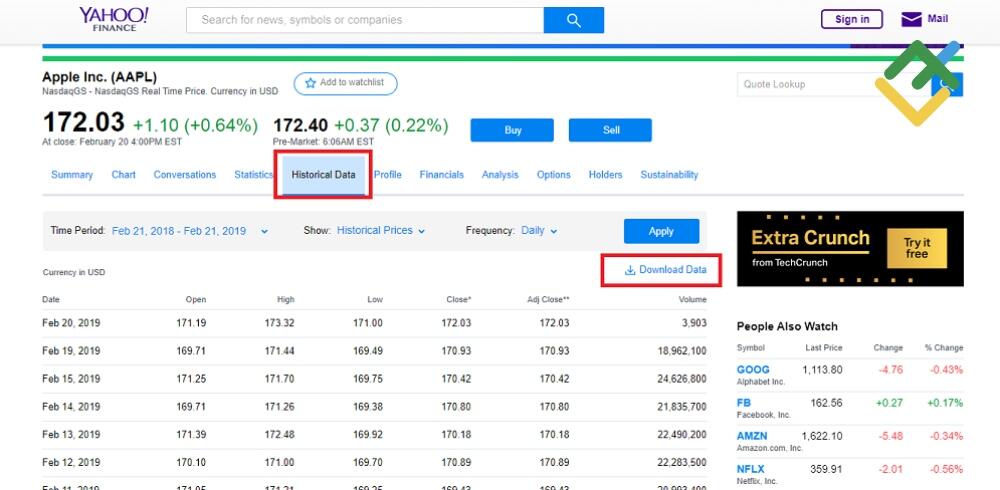Screen dimensions: 1000x490
Task: Click the Feb 20, 2019 date cell
Action: tap(71, 323)
